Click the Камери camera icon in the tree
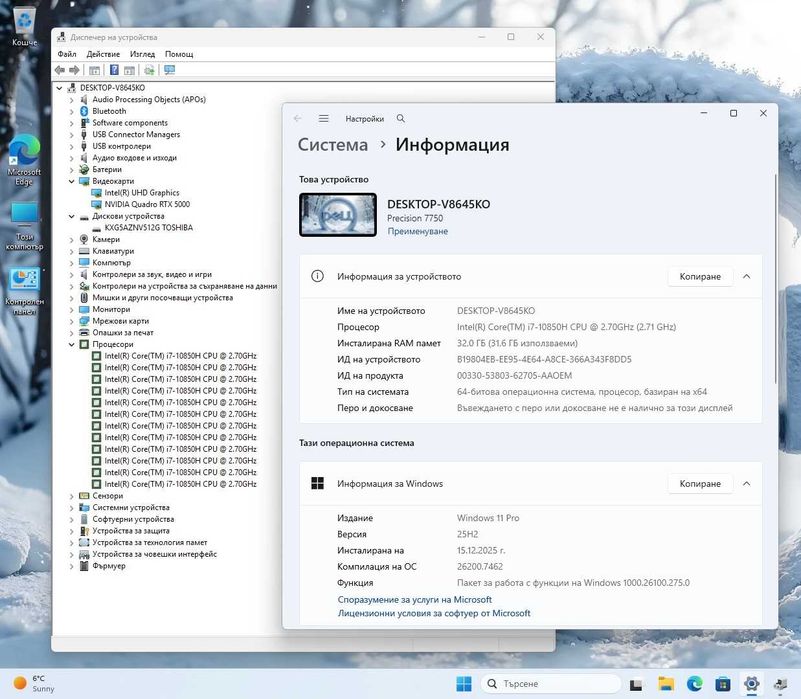The width and height of the screenshot is (801, 699). point(84,239)
